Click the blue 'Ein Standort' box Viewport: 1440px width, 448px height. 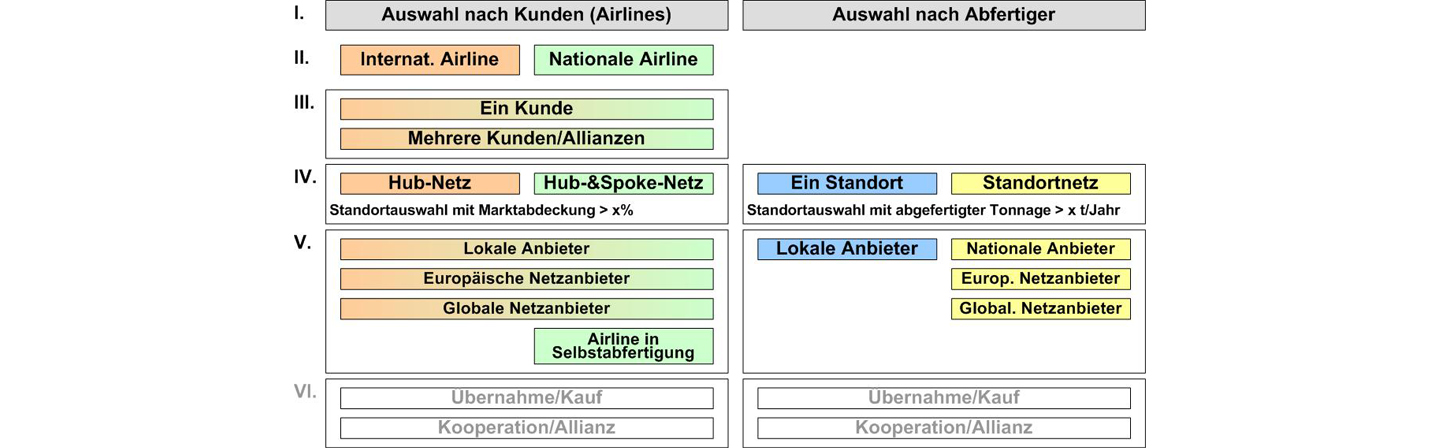(x=847, y=184)
